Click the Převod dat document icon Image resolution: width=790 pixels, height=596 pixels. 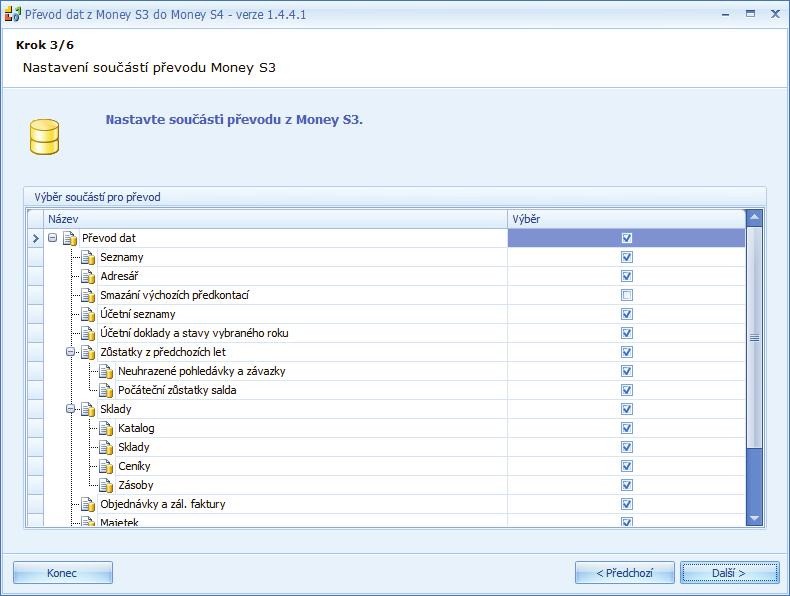click(x=70, y=238)
